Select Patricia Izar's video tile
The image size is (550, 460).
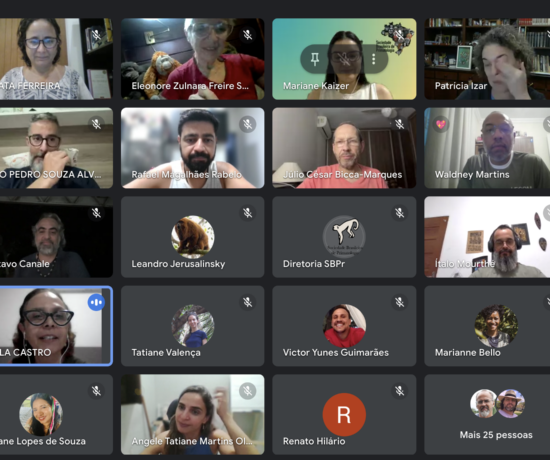pyautogui.click(x=487, y=59)
